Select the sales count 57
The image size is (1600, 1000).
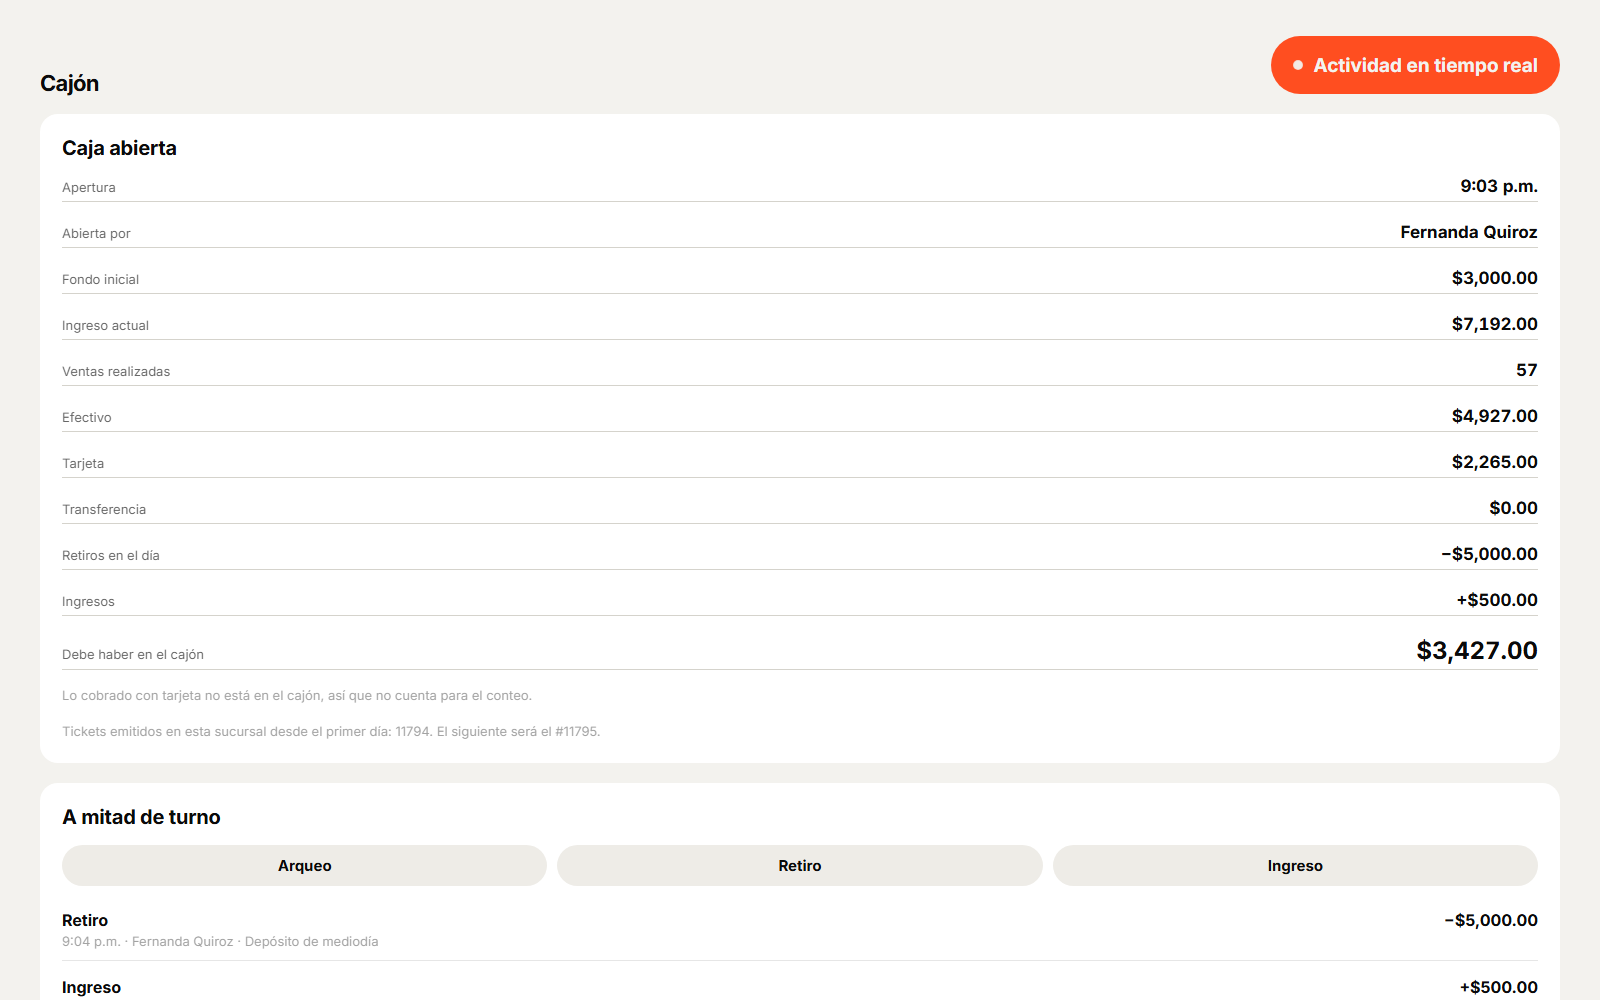[1527, 370]
